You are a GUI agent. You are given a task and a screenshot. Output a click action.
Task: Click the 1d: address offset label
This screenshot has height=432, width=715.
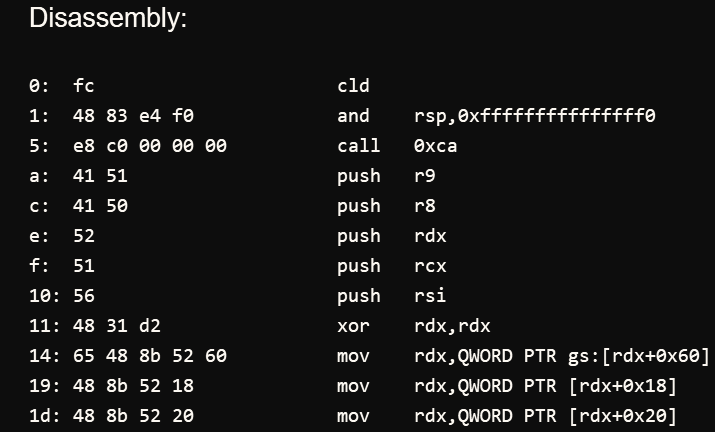click(43, 416)
